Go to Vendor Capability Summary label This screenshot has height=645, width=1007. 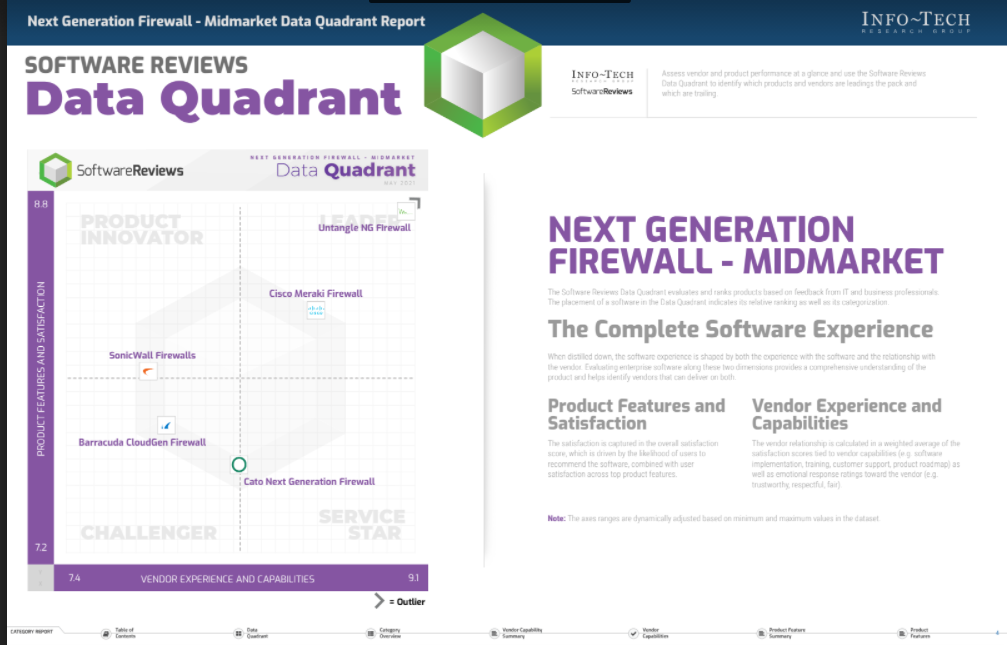pyautogui.click(x=522, y=633)
